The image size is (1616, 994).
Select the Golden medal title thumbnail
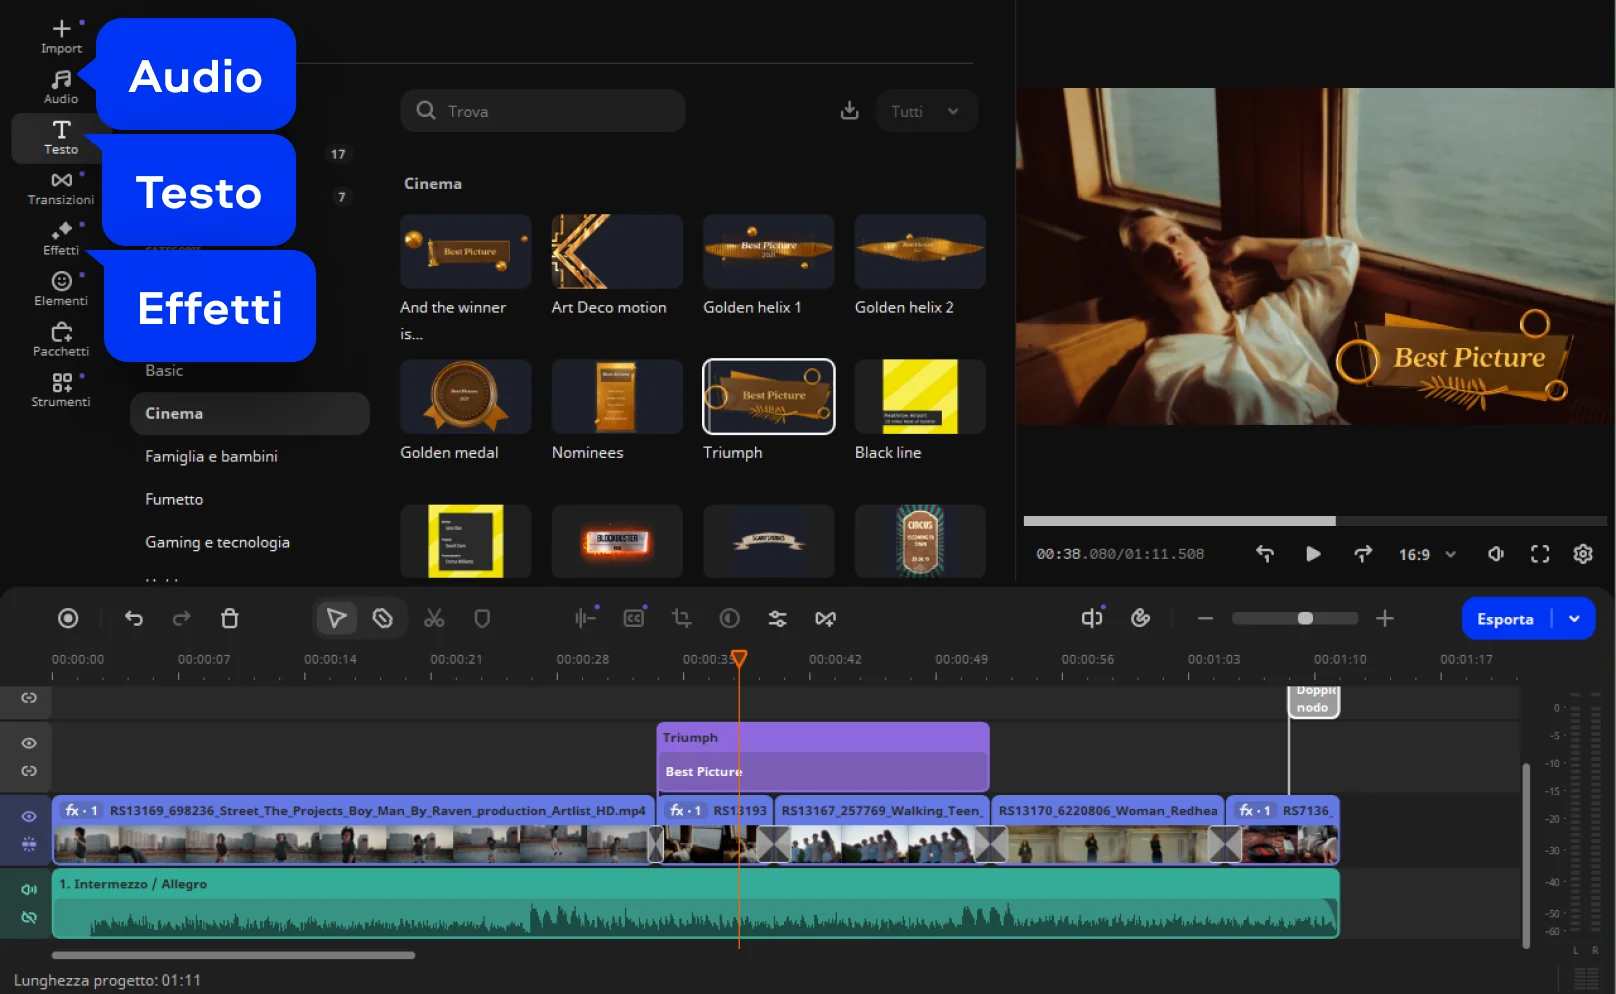tap(465, 397)
